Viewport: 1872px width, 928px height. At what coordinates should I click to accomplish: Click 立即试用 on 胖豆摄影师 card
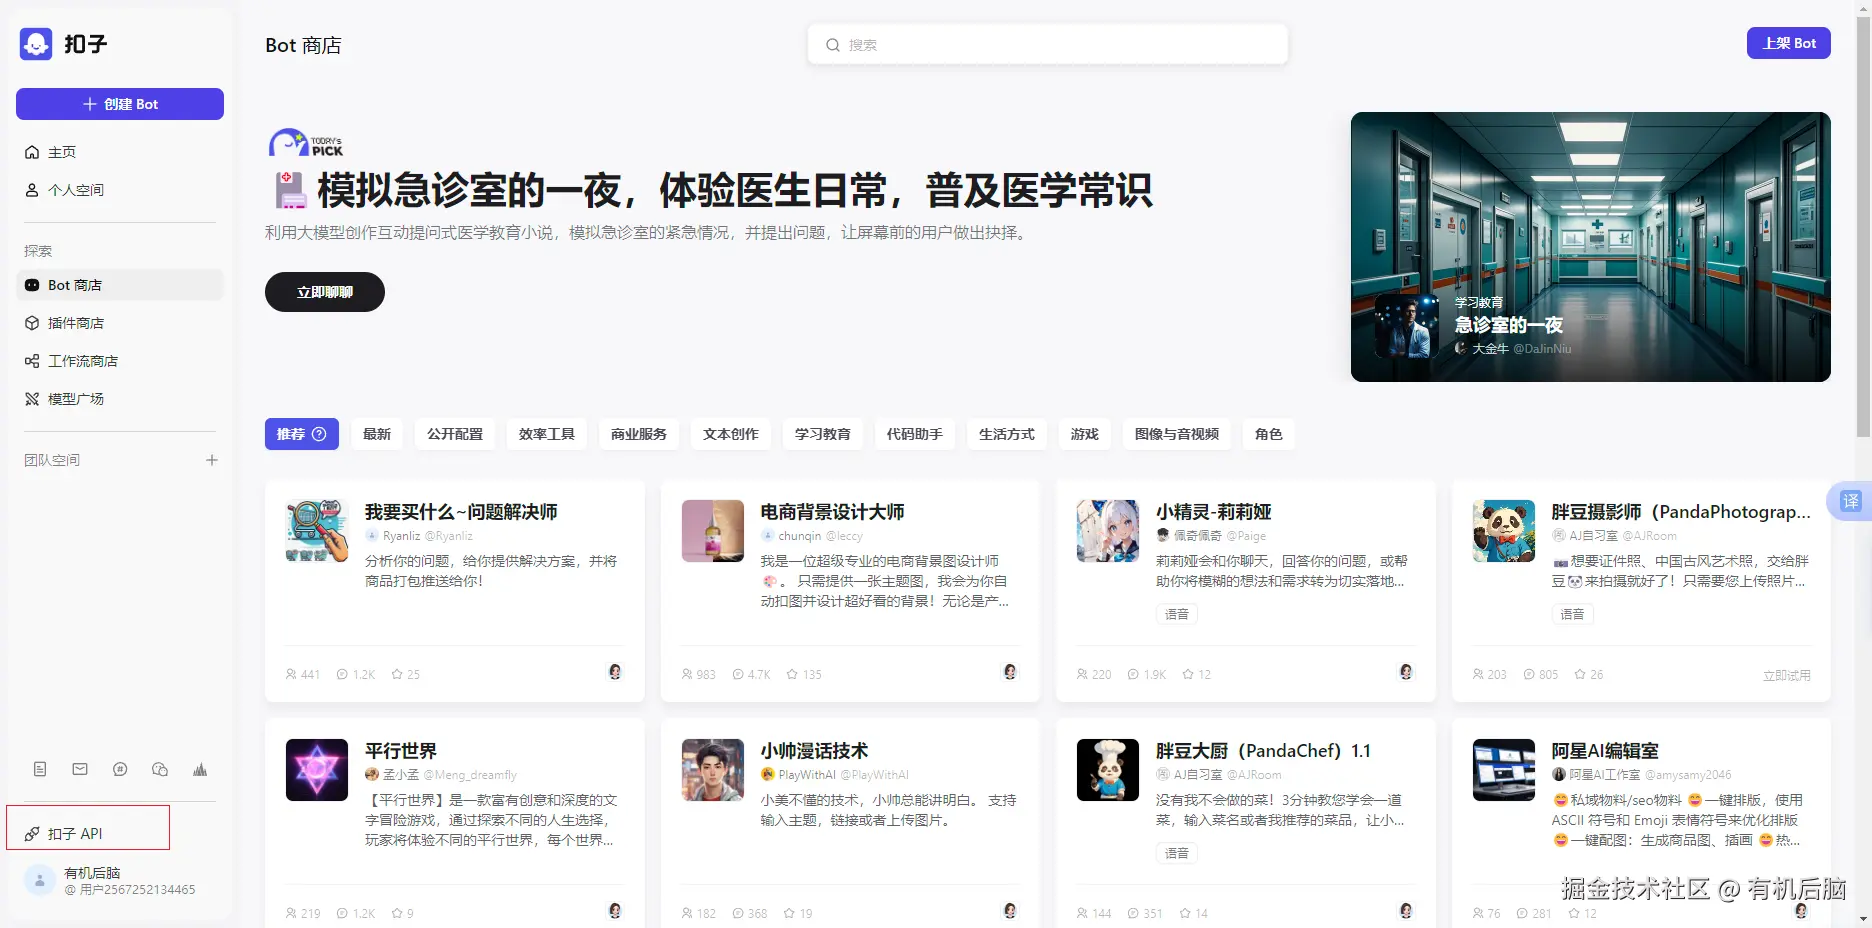coord(1787,675)
